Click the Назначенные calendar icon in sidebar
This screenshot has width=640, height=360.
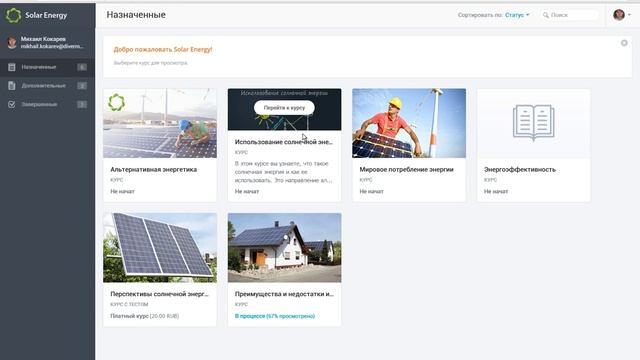click(12, 67)
